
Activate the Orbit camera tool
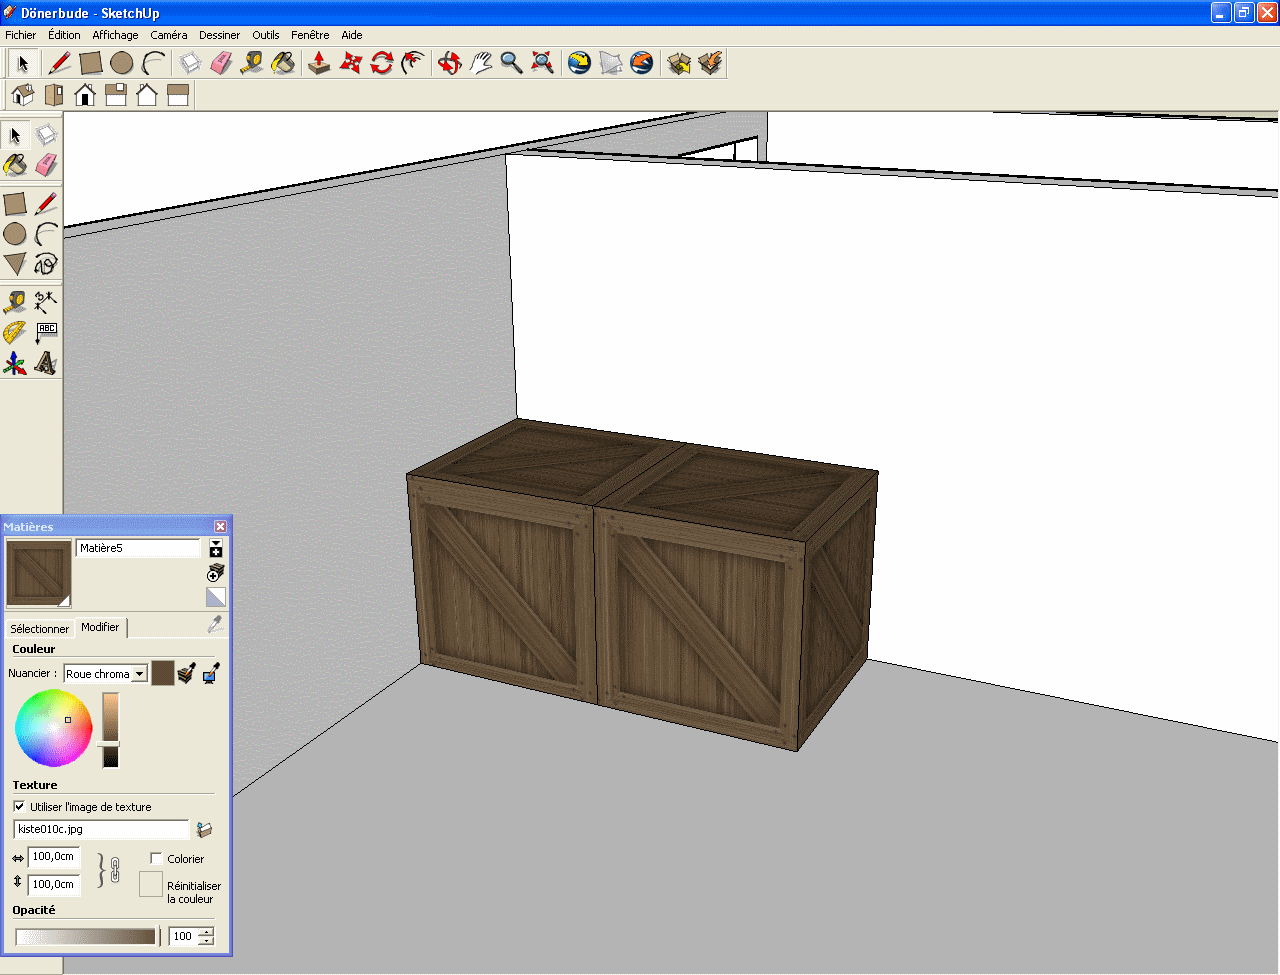450,63
